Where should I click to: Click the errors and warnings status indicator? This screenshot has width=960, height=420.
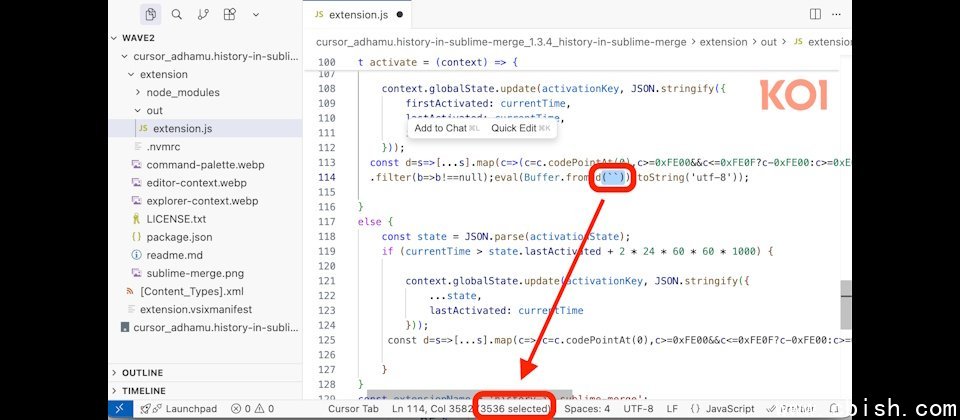click(252, 408)
